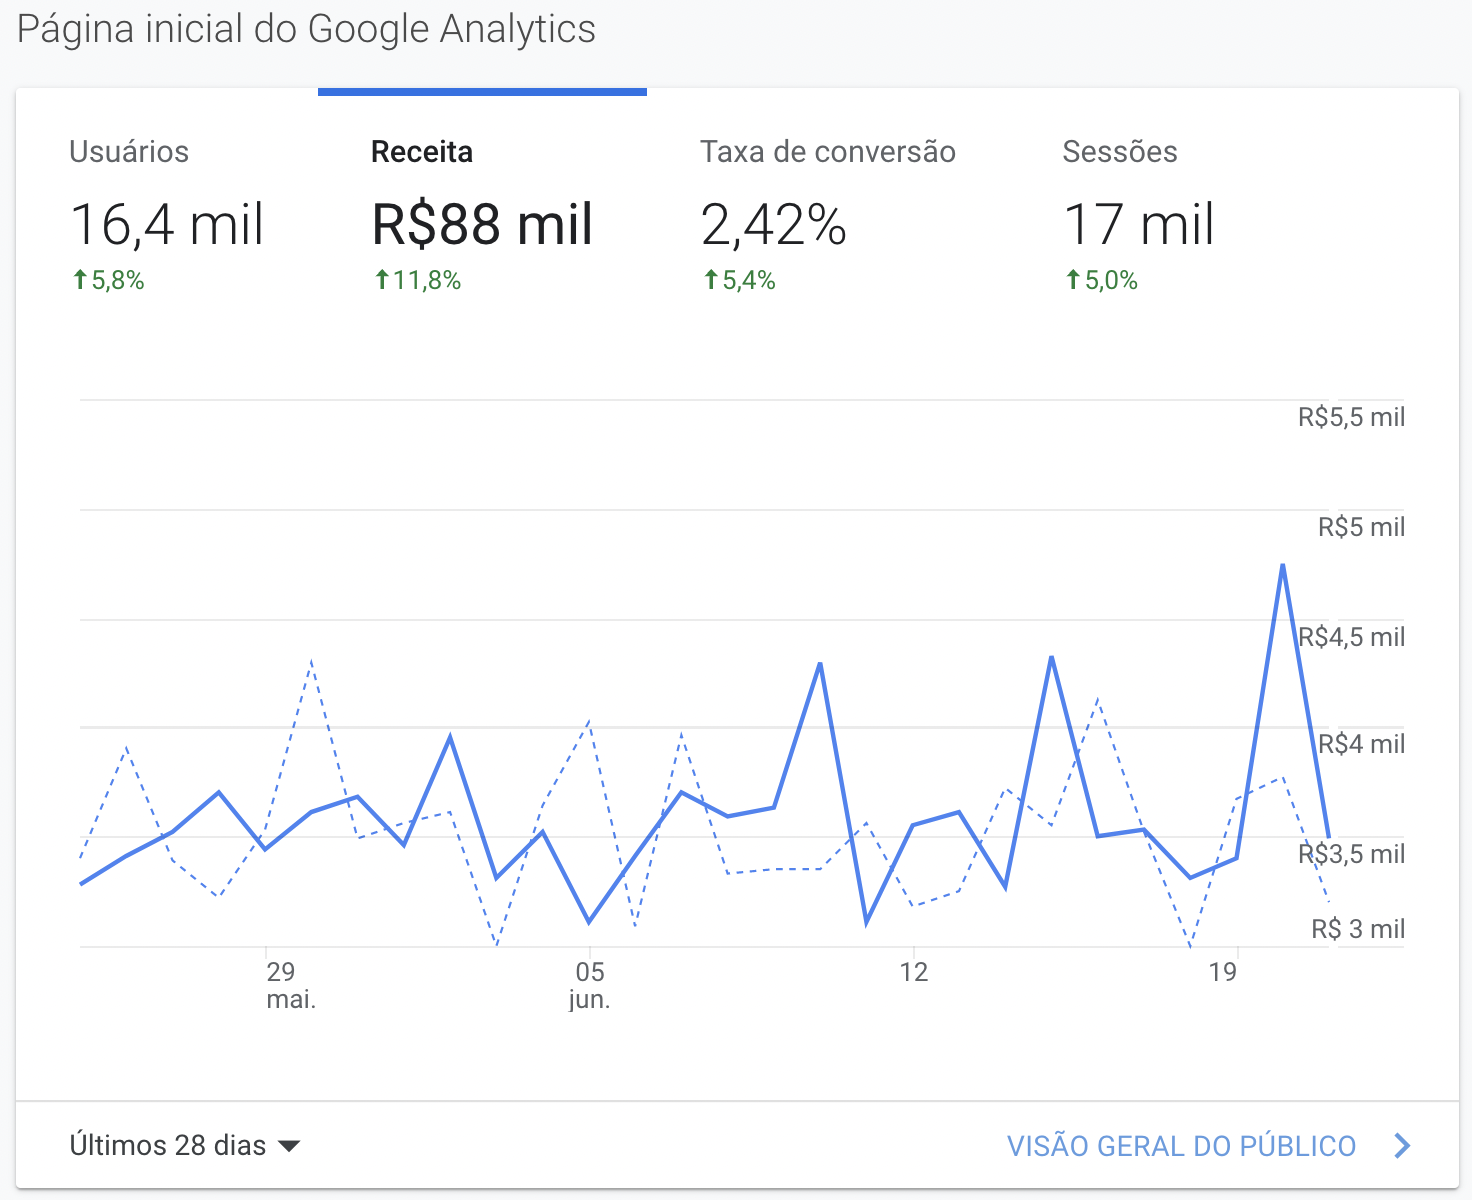The height and width of the screenshot is (1200, 1472).
Task: Click the R$4,5 mil axis label
Action: 1351,637
